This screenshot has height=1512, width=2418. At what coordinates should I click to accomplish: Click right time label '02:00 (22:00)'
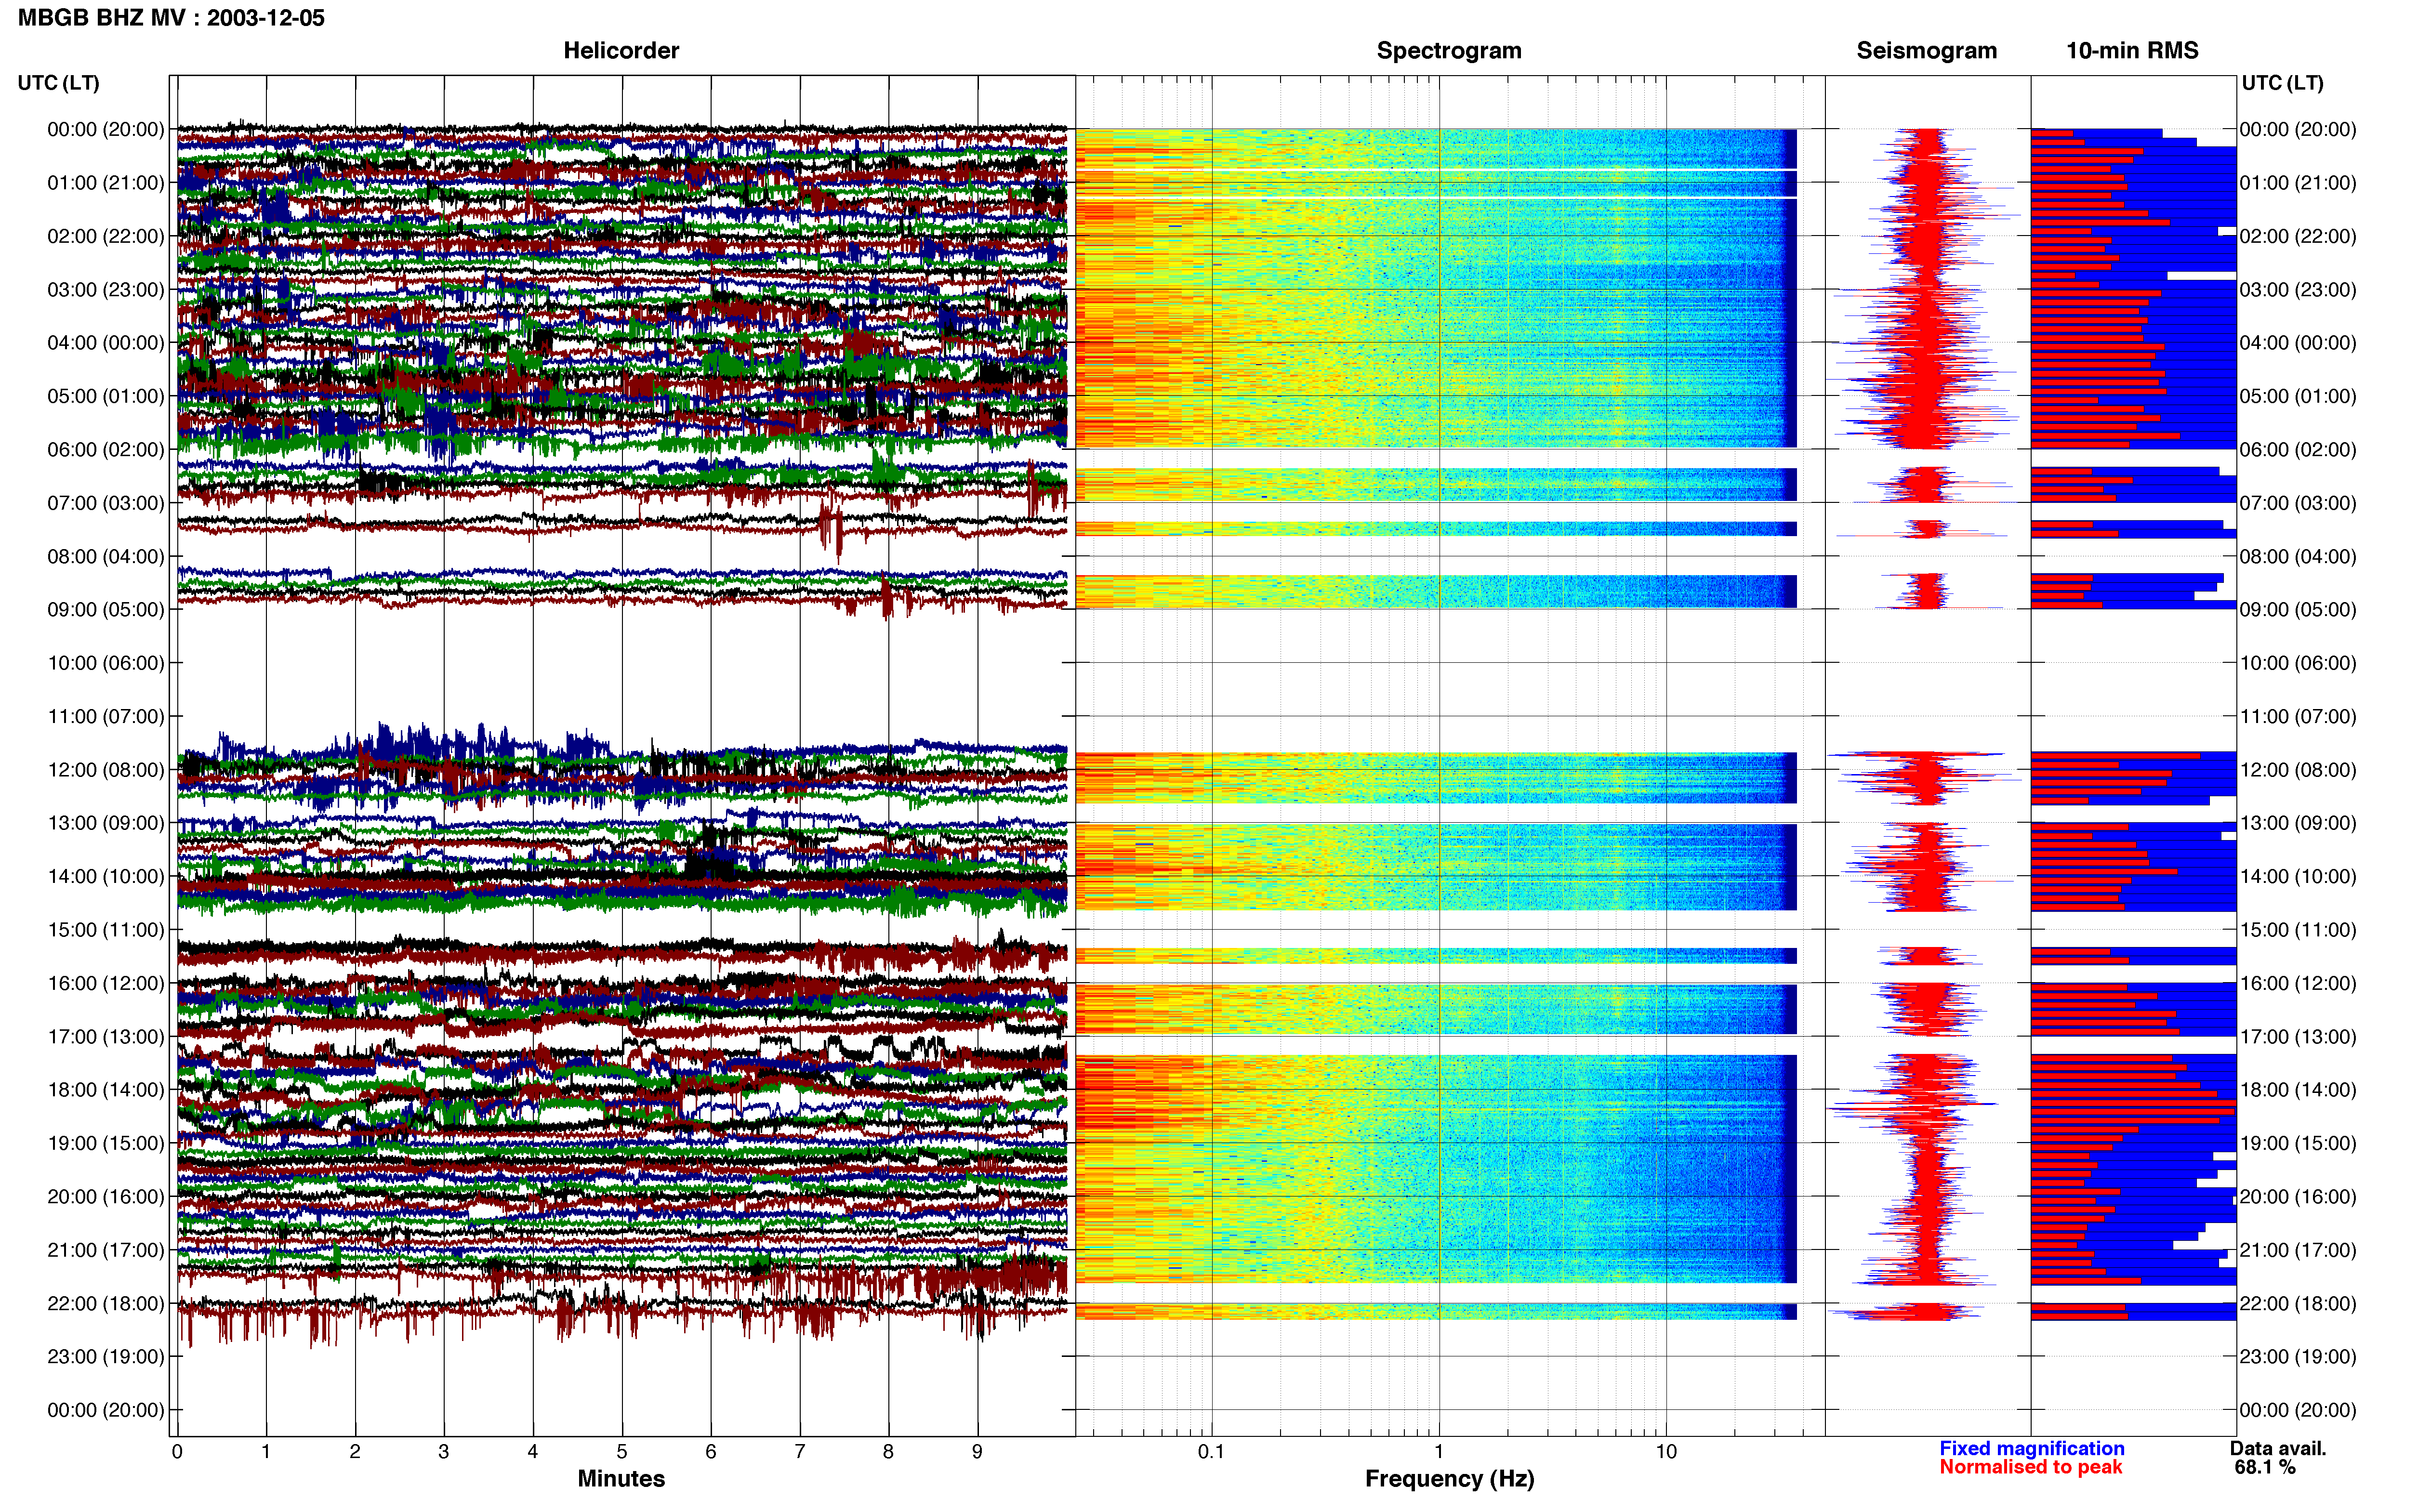point(2298,236)
